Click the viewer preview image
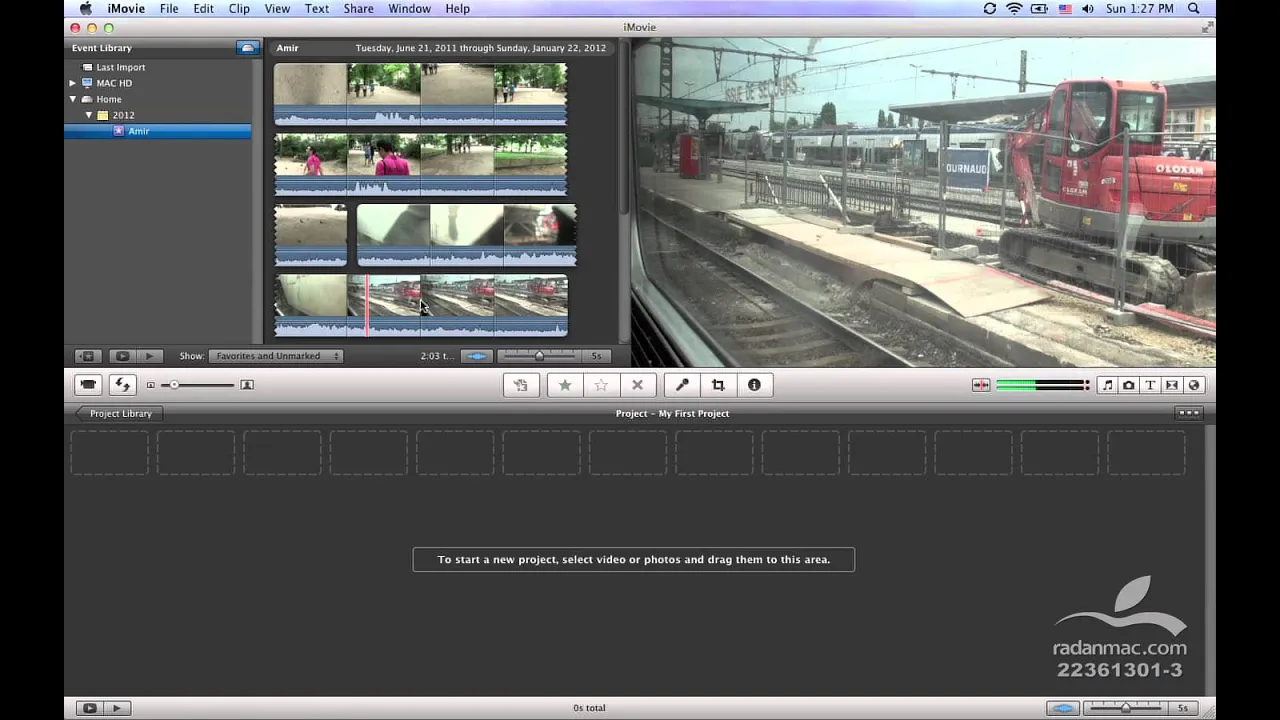The image size is (1280, 720). [x=923, y=203]
